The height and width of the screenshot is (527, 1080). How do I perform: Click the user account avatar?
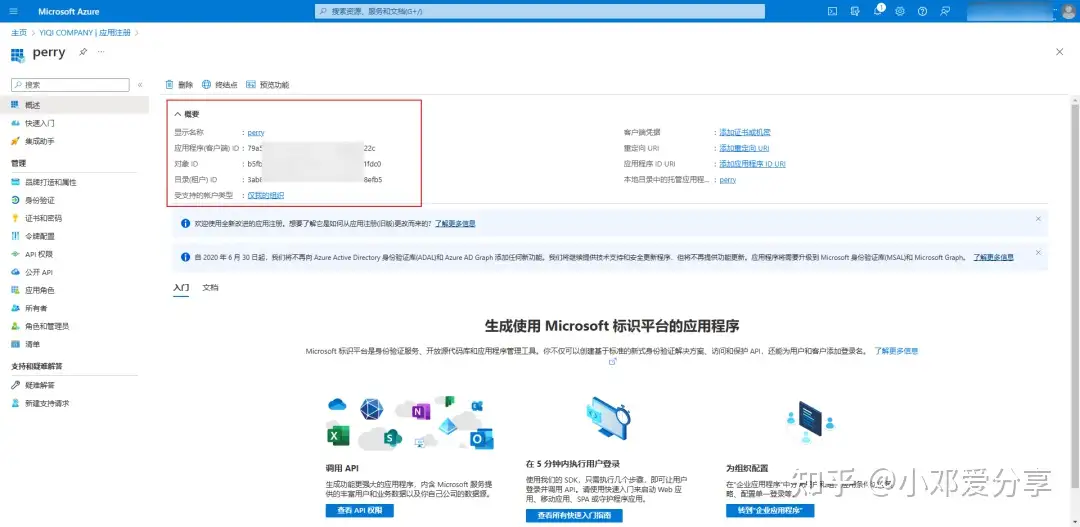point(1066,11)
